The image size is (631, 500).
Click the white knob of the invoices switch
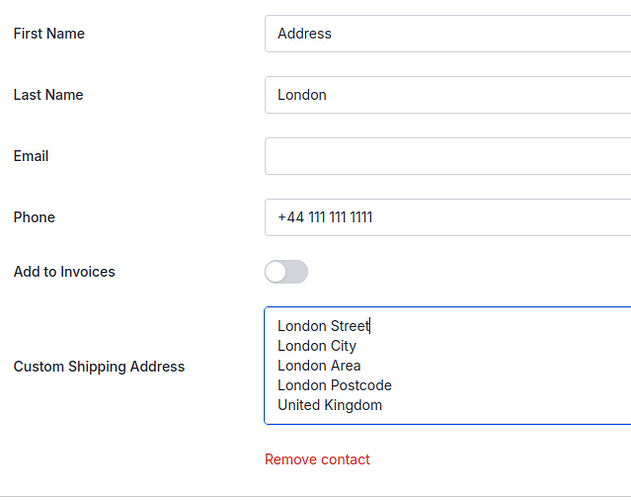276,272
